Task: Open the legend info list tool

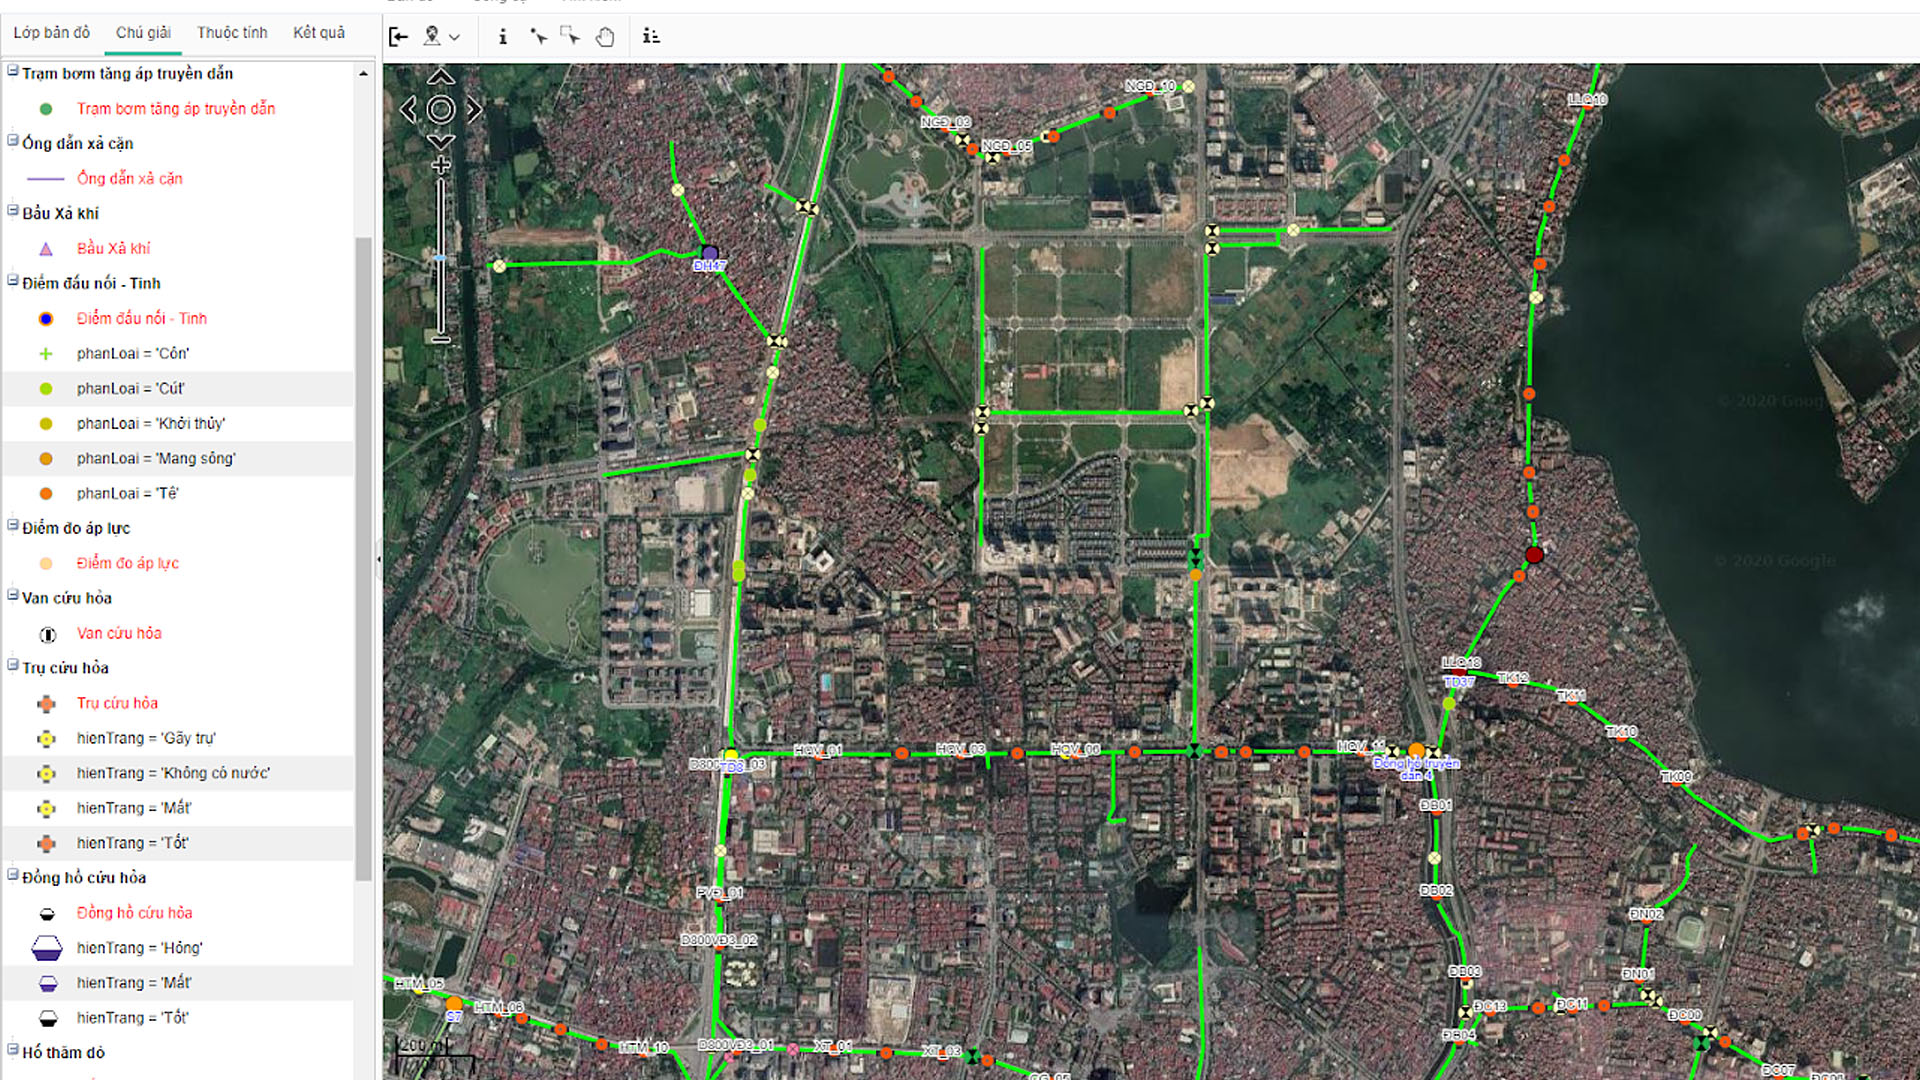Action: pyautogui.click(x=651, y=37)
